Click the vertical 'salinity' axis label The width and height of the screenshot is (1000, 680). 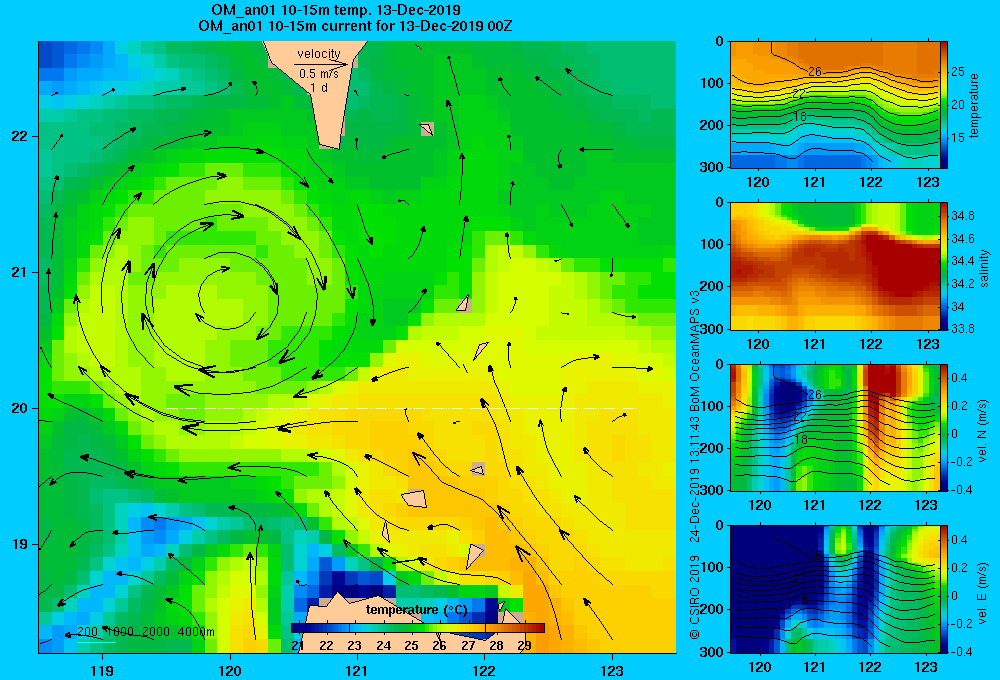(984, 267)
